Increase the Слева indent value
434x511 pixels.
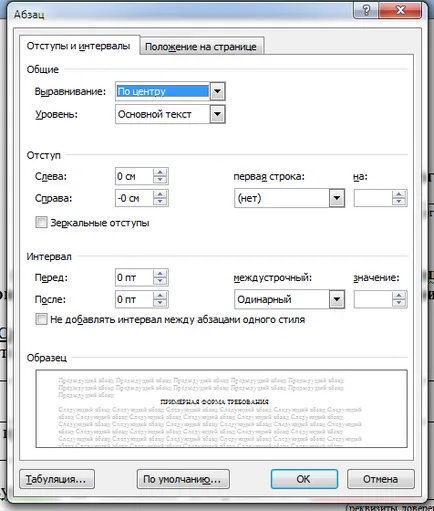160,172
